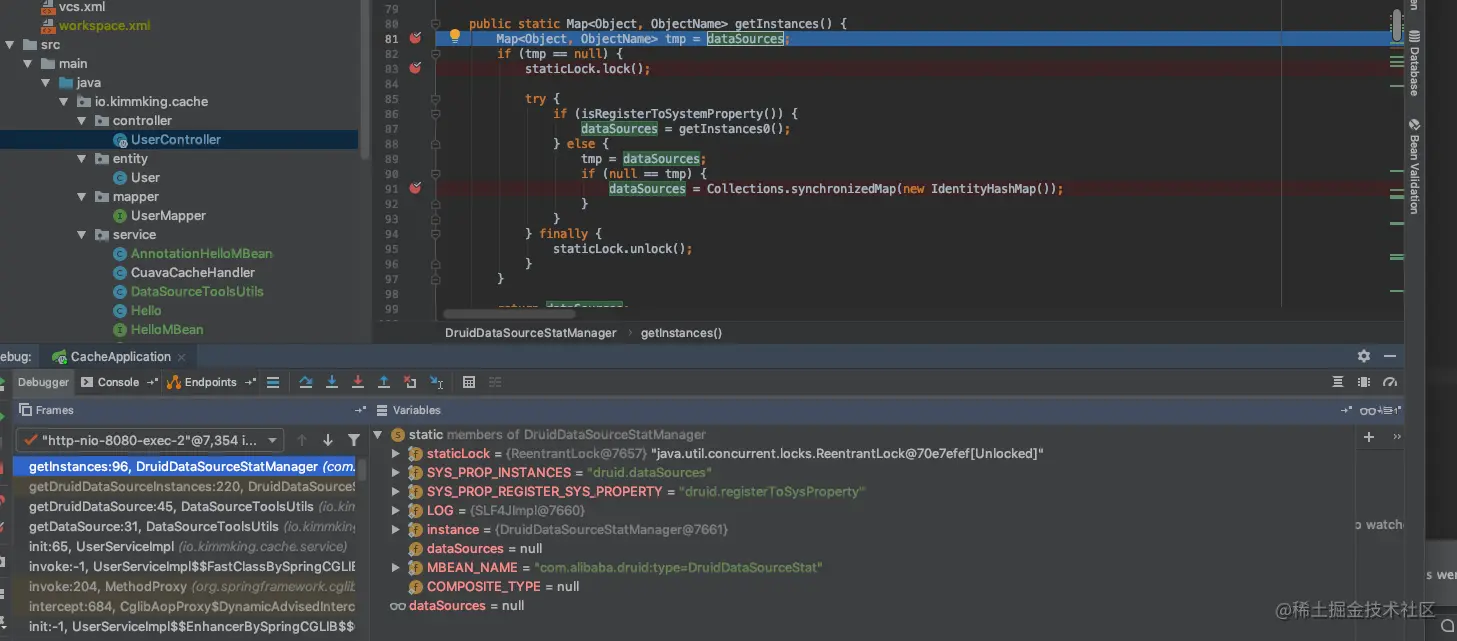Viewport: 1457px width, 641px height.
Task: Close the CacheApplication debug tab
Action: pyautogui.click(x=181, y=357)
